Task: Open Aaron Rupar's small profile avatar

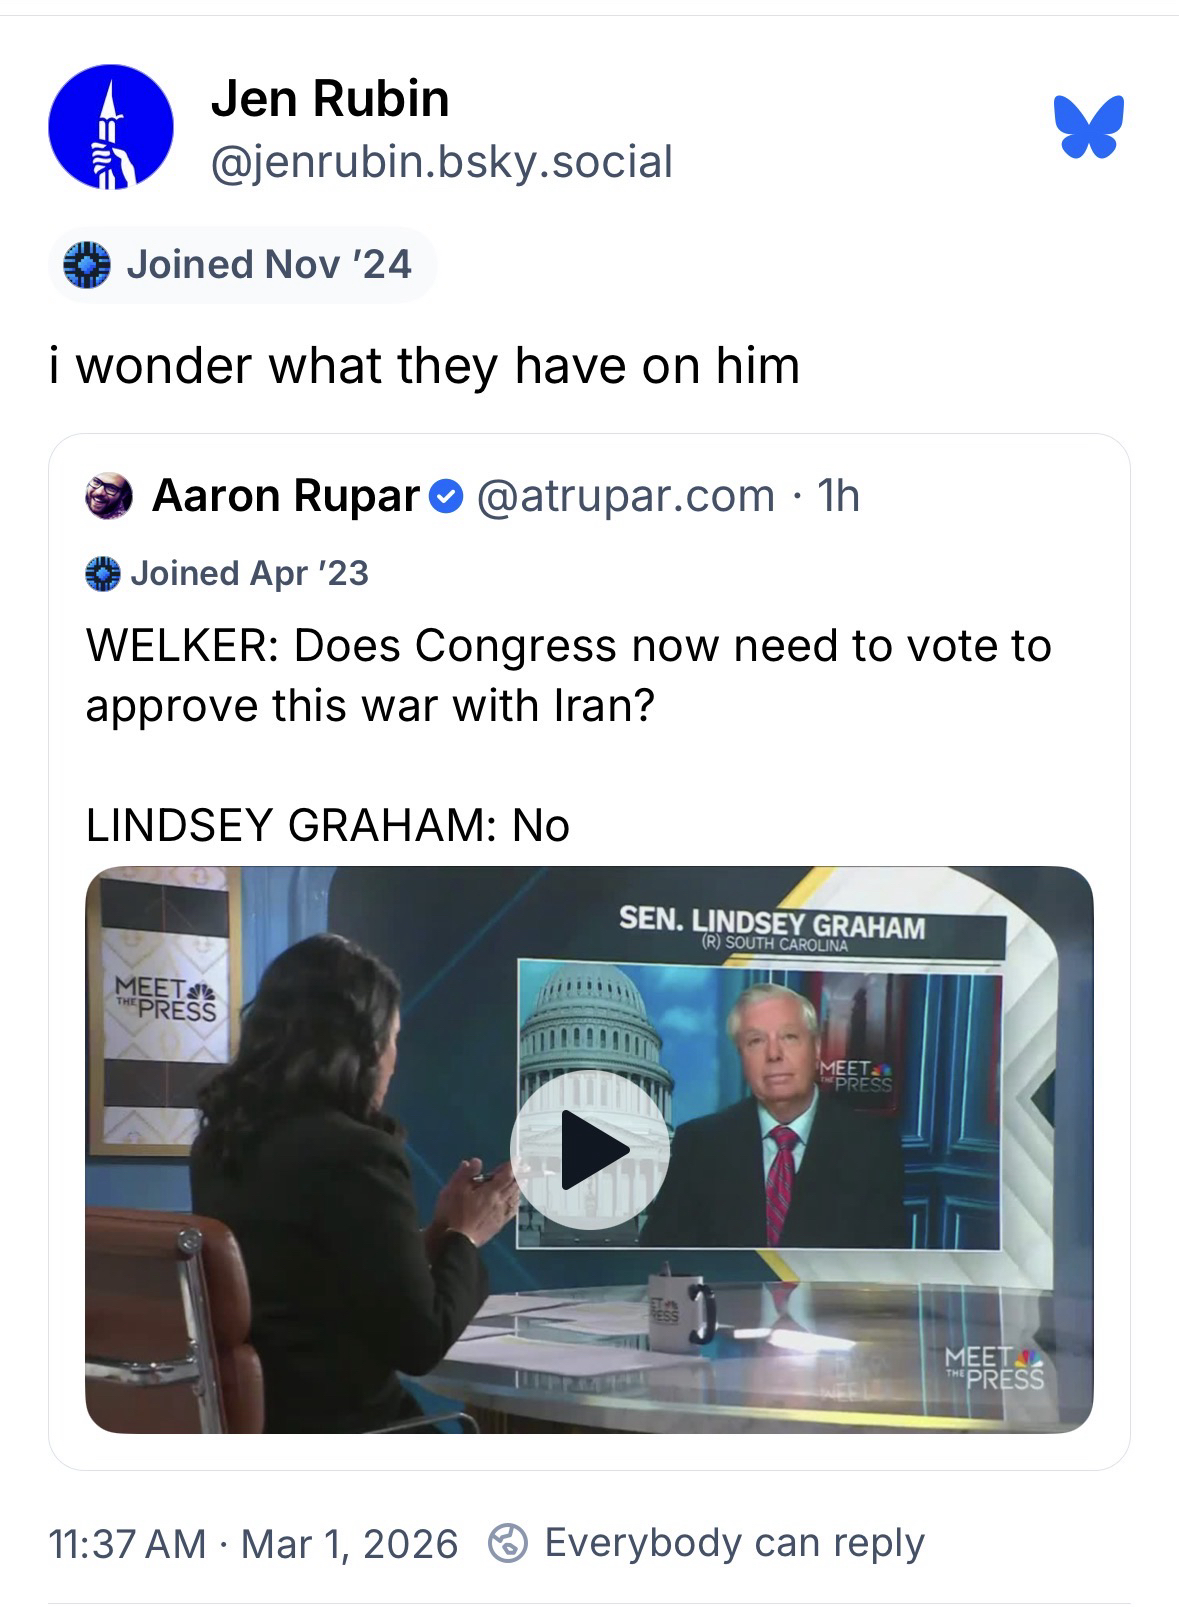Action: pyautogui.click(x=109, y=496)
